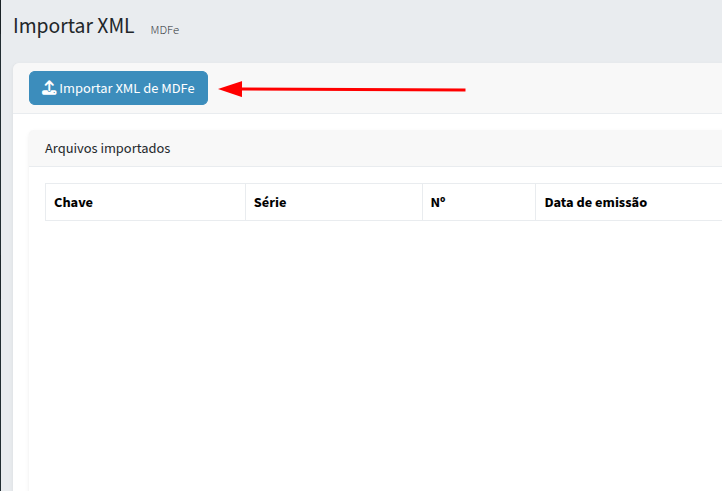Click the empty table body below the headers

[380, 340]
